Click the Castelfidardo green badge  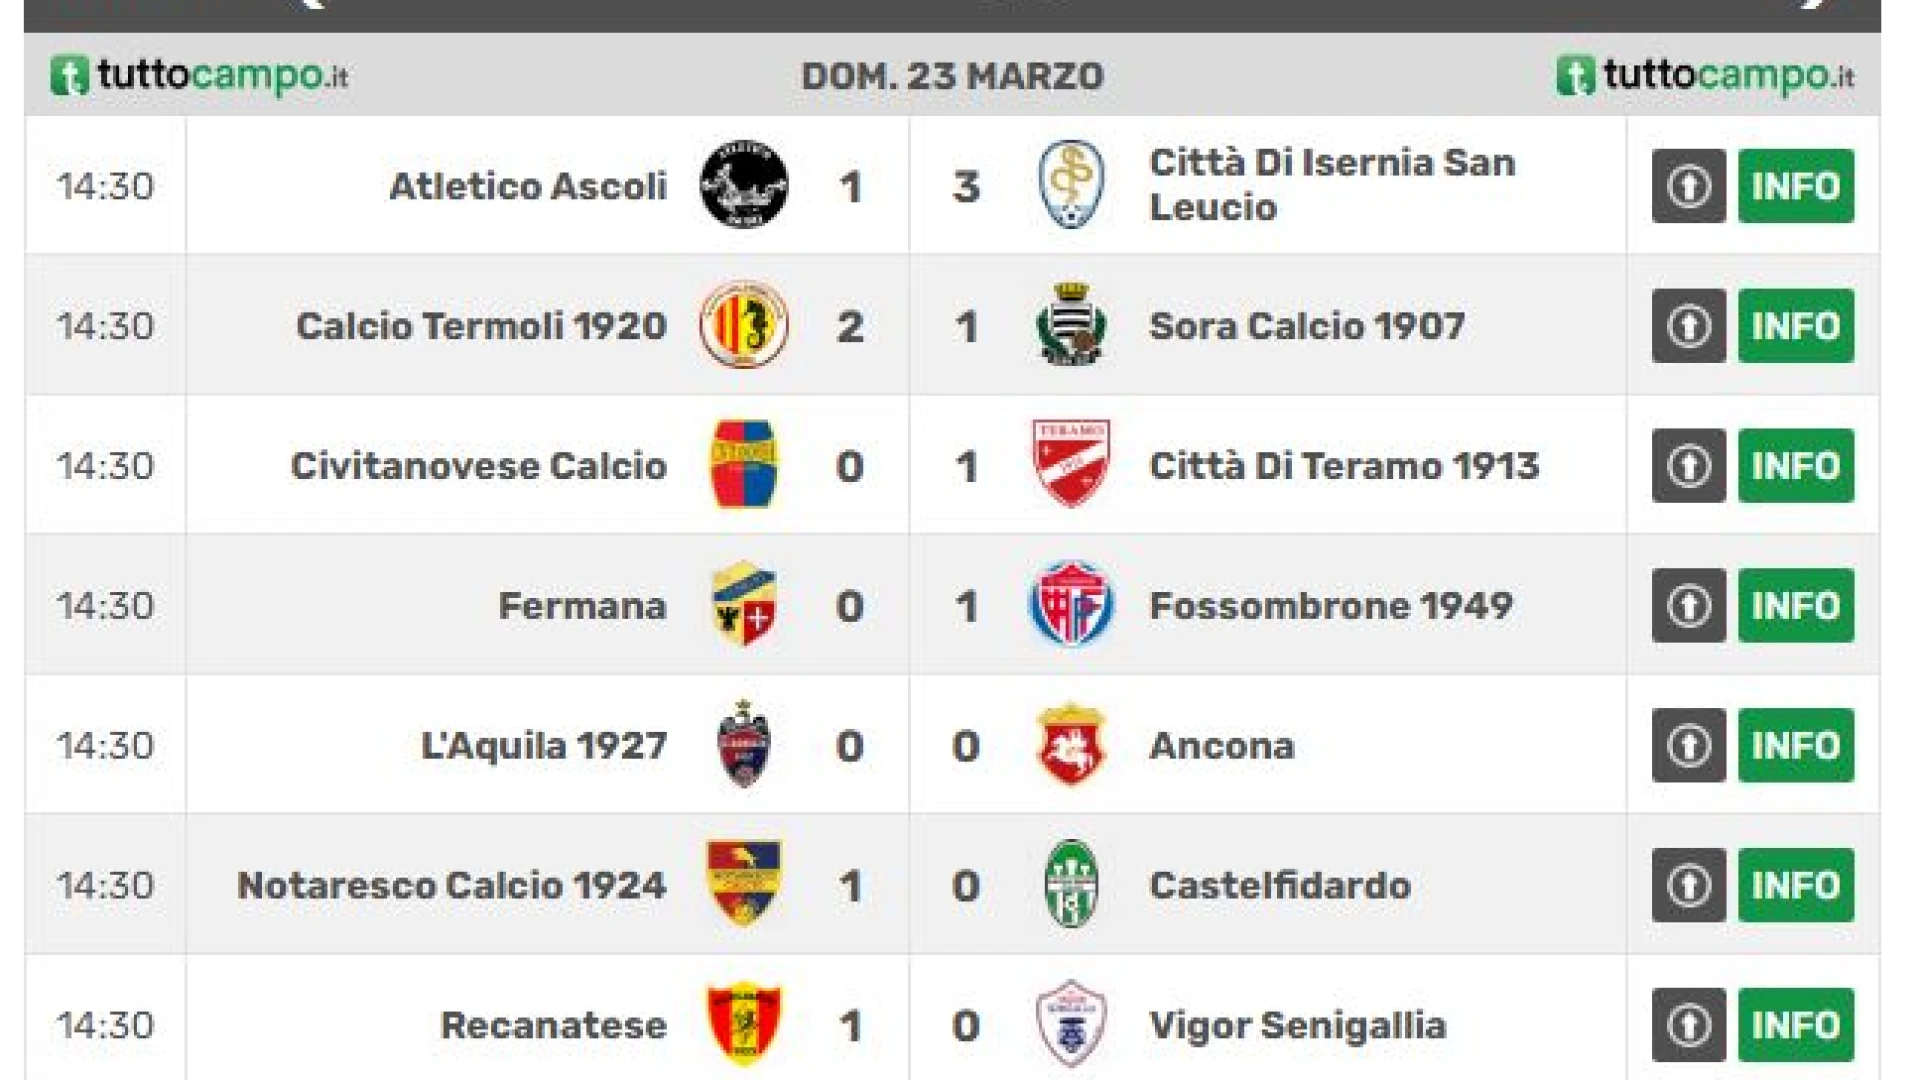pyautogui.click(x=1071, y=884)
